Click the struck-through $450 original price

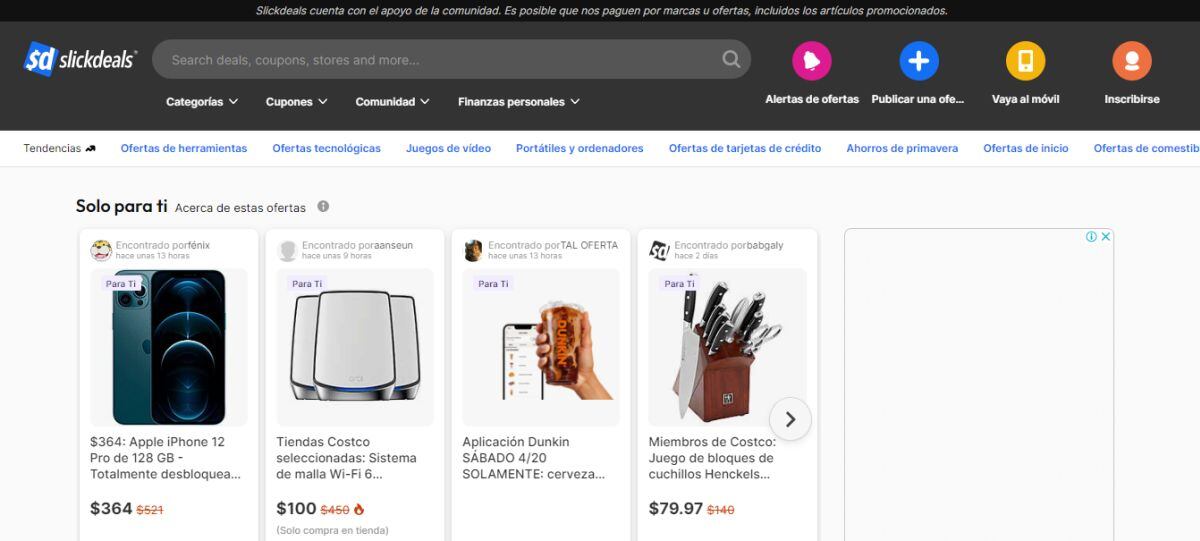pyautogui.click(x=335, y=510)
